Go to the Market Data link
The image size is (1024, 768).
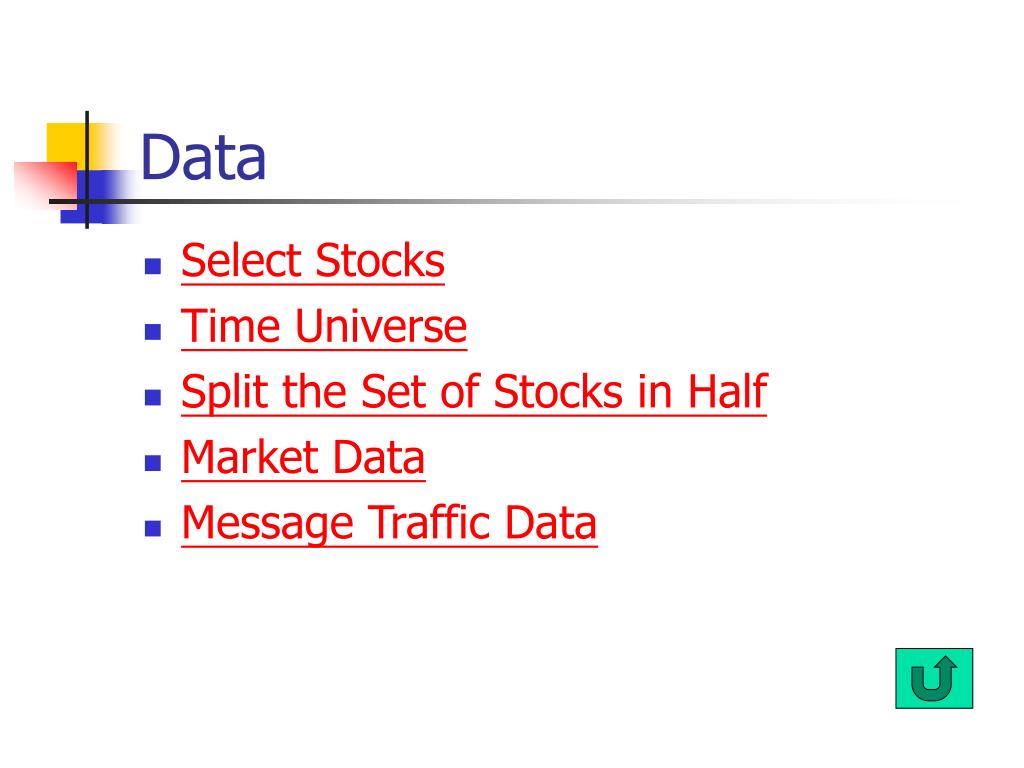click(303, 457)
